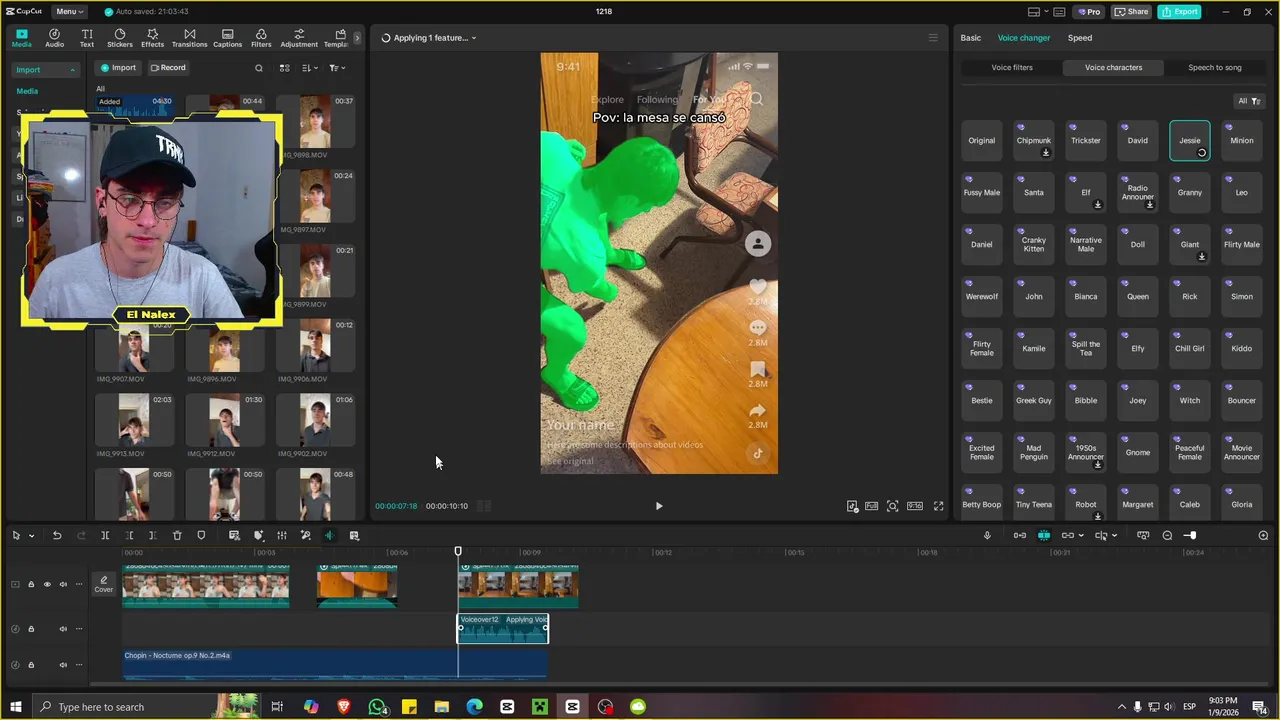Select the Voice characters tab

tap(1113, 68)
